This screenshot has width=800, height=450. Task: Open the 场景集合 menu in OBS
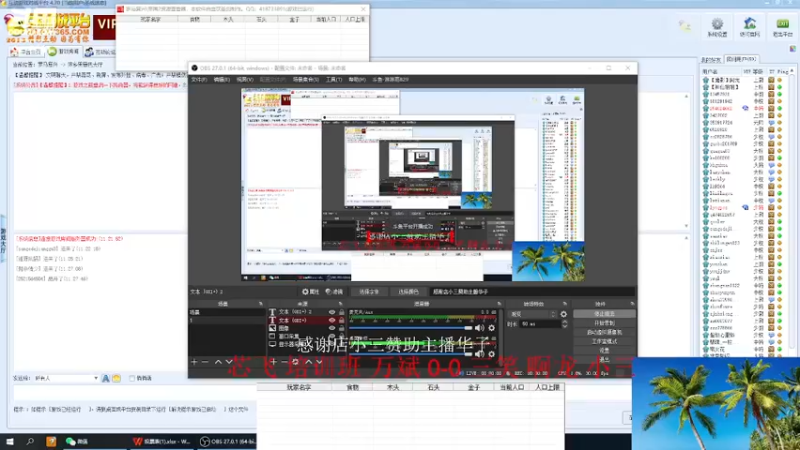point(306,80)
